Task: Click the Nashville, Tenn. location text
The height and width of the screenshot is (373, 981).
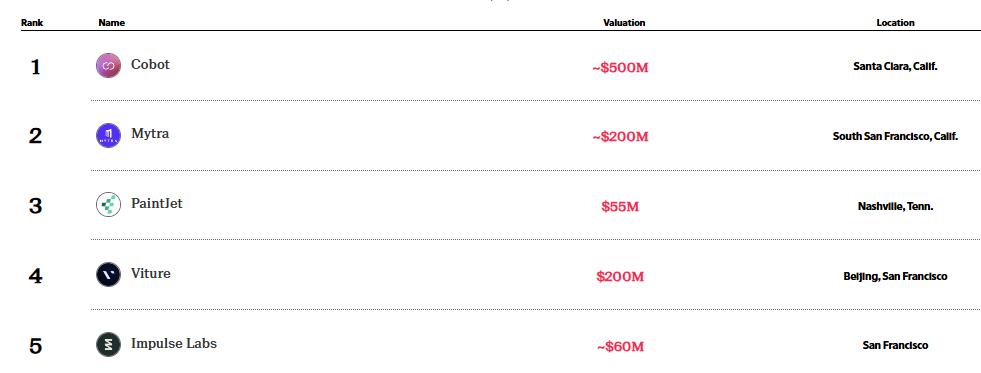Action: point(895,206)
